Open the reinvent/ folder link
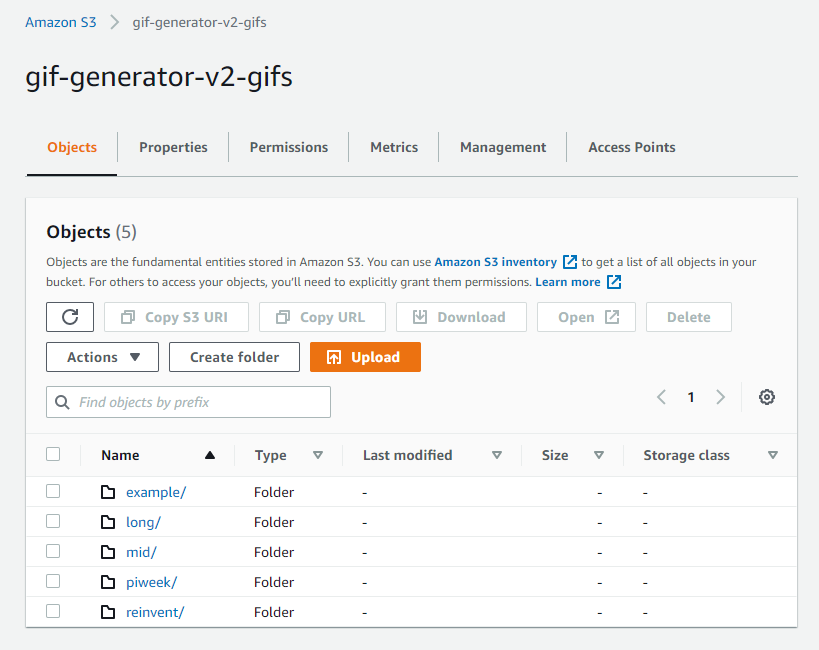The width and height of the screenshot is (819, 650). pos(155,612)
